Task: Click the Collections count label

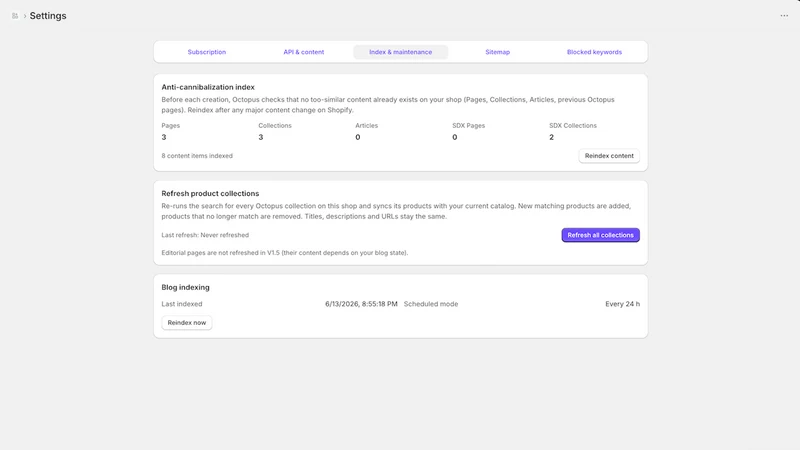Action: click(x=275, y=126)
